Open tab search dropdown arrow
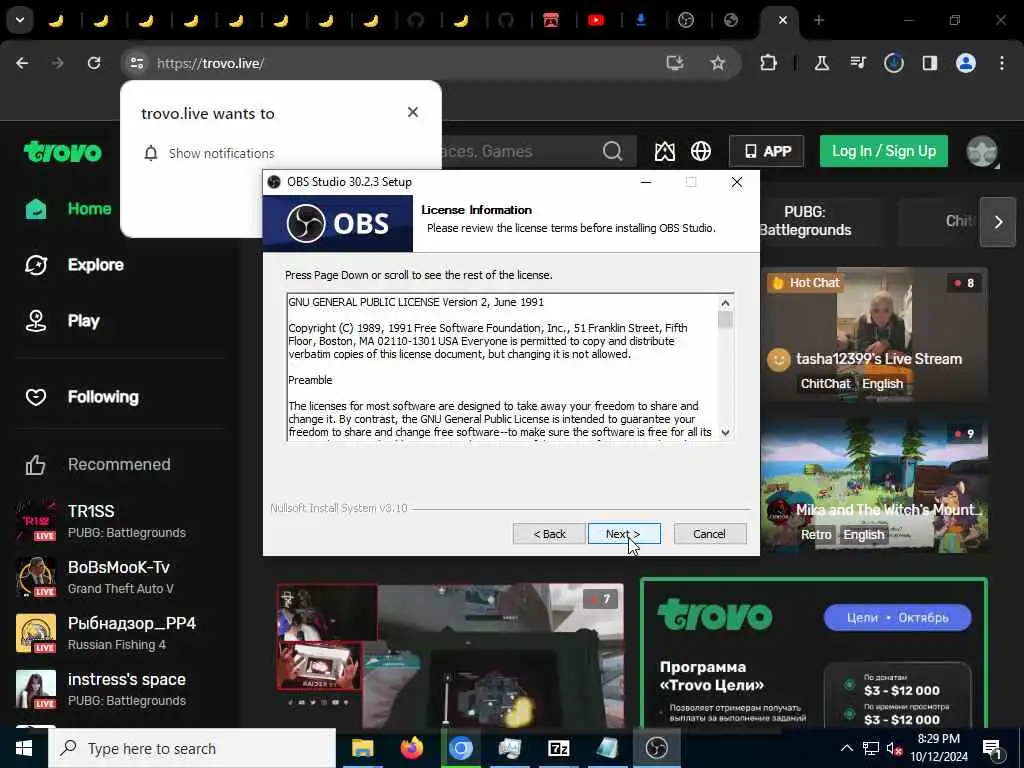This screenshot has width=1024, height=768. (x=20, y=20)
